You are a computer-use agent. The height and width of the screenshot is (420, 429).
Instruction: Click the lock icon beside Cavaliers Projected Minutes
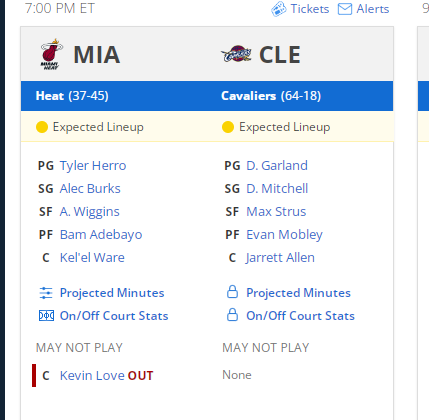click(232, 292)
